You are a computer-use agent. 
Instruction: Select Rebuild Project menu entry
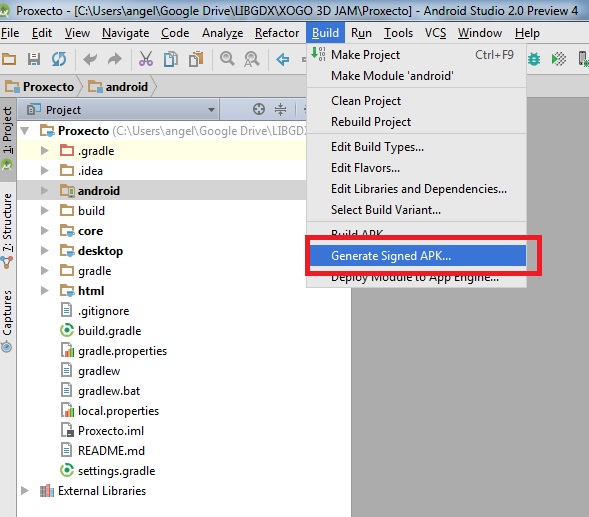click(x=416, y=122)
